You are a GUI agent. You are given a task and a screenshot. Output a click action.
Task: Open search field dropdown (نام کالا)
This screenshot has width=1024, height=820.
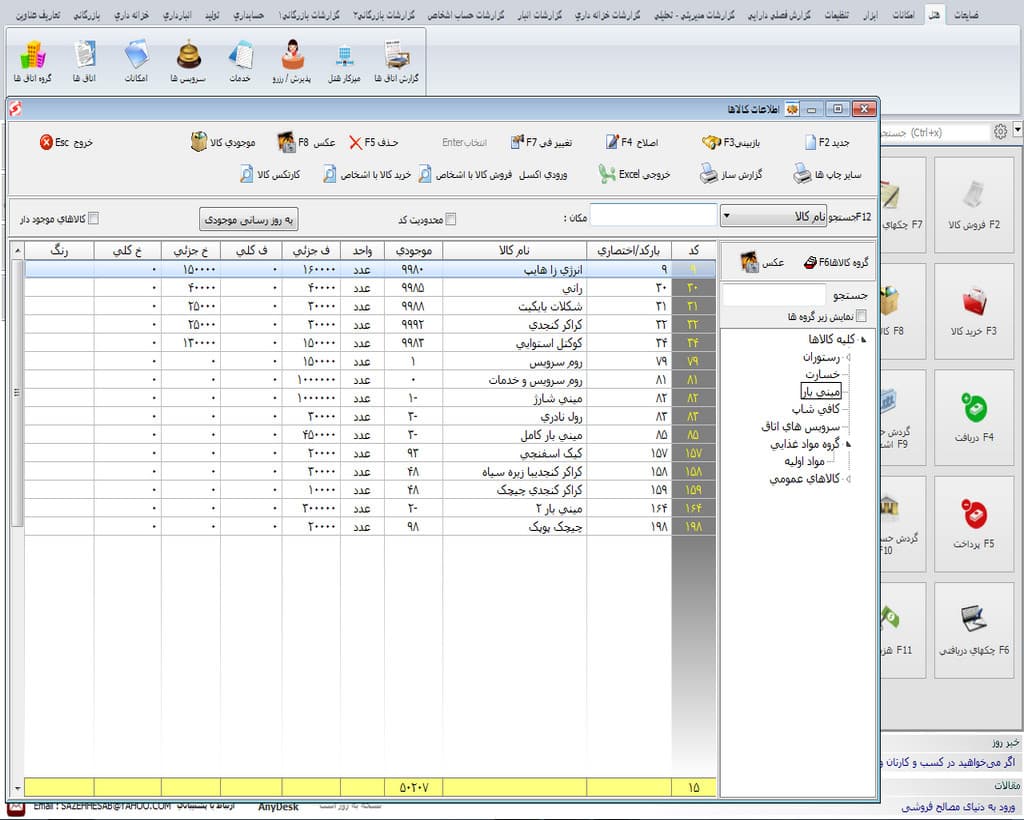(774, 216)
